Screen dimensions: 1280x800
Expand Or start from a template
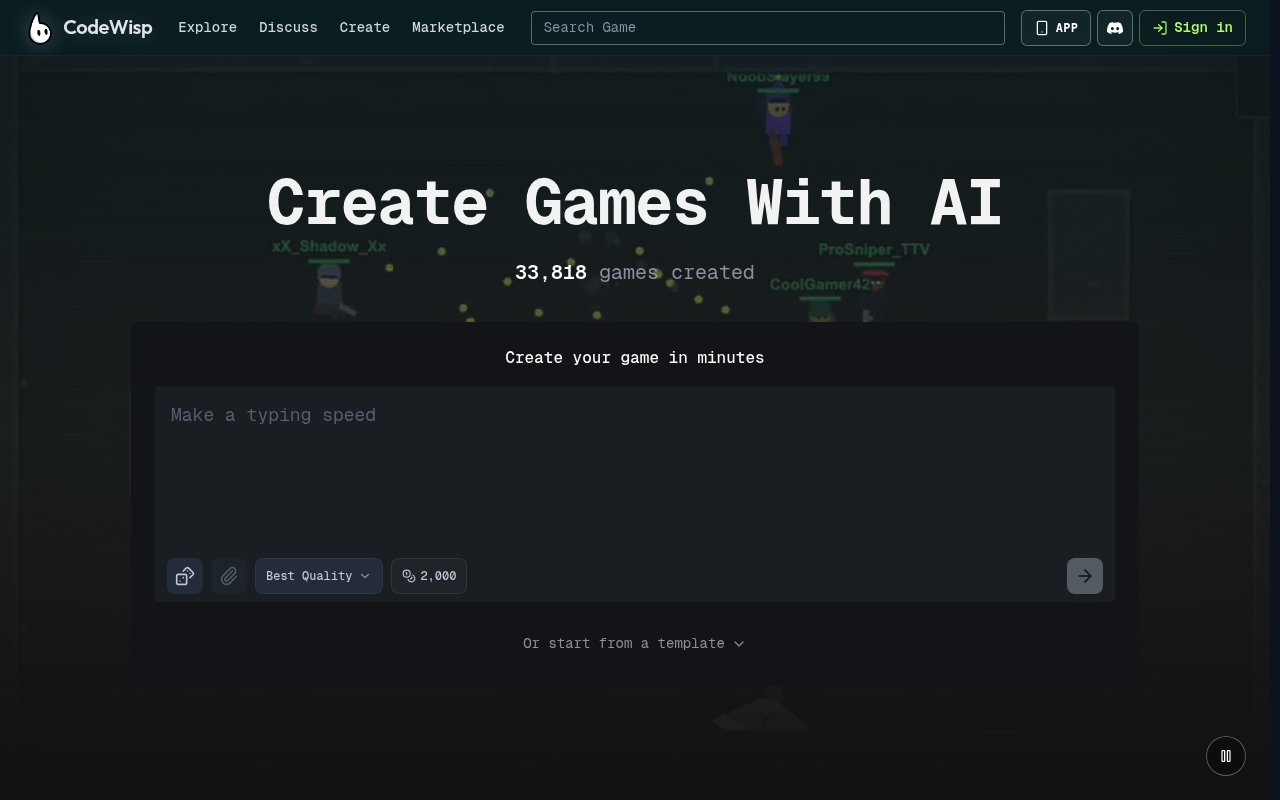pos(634,643)
